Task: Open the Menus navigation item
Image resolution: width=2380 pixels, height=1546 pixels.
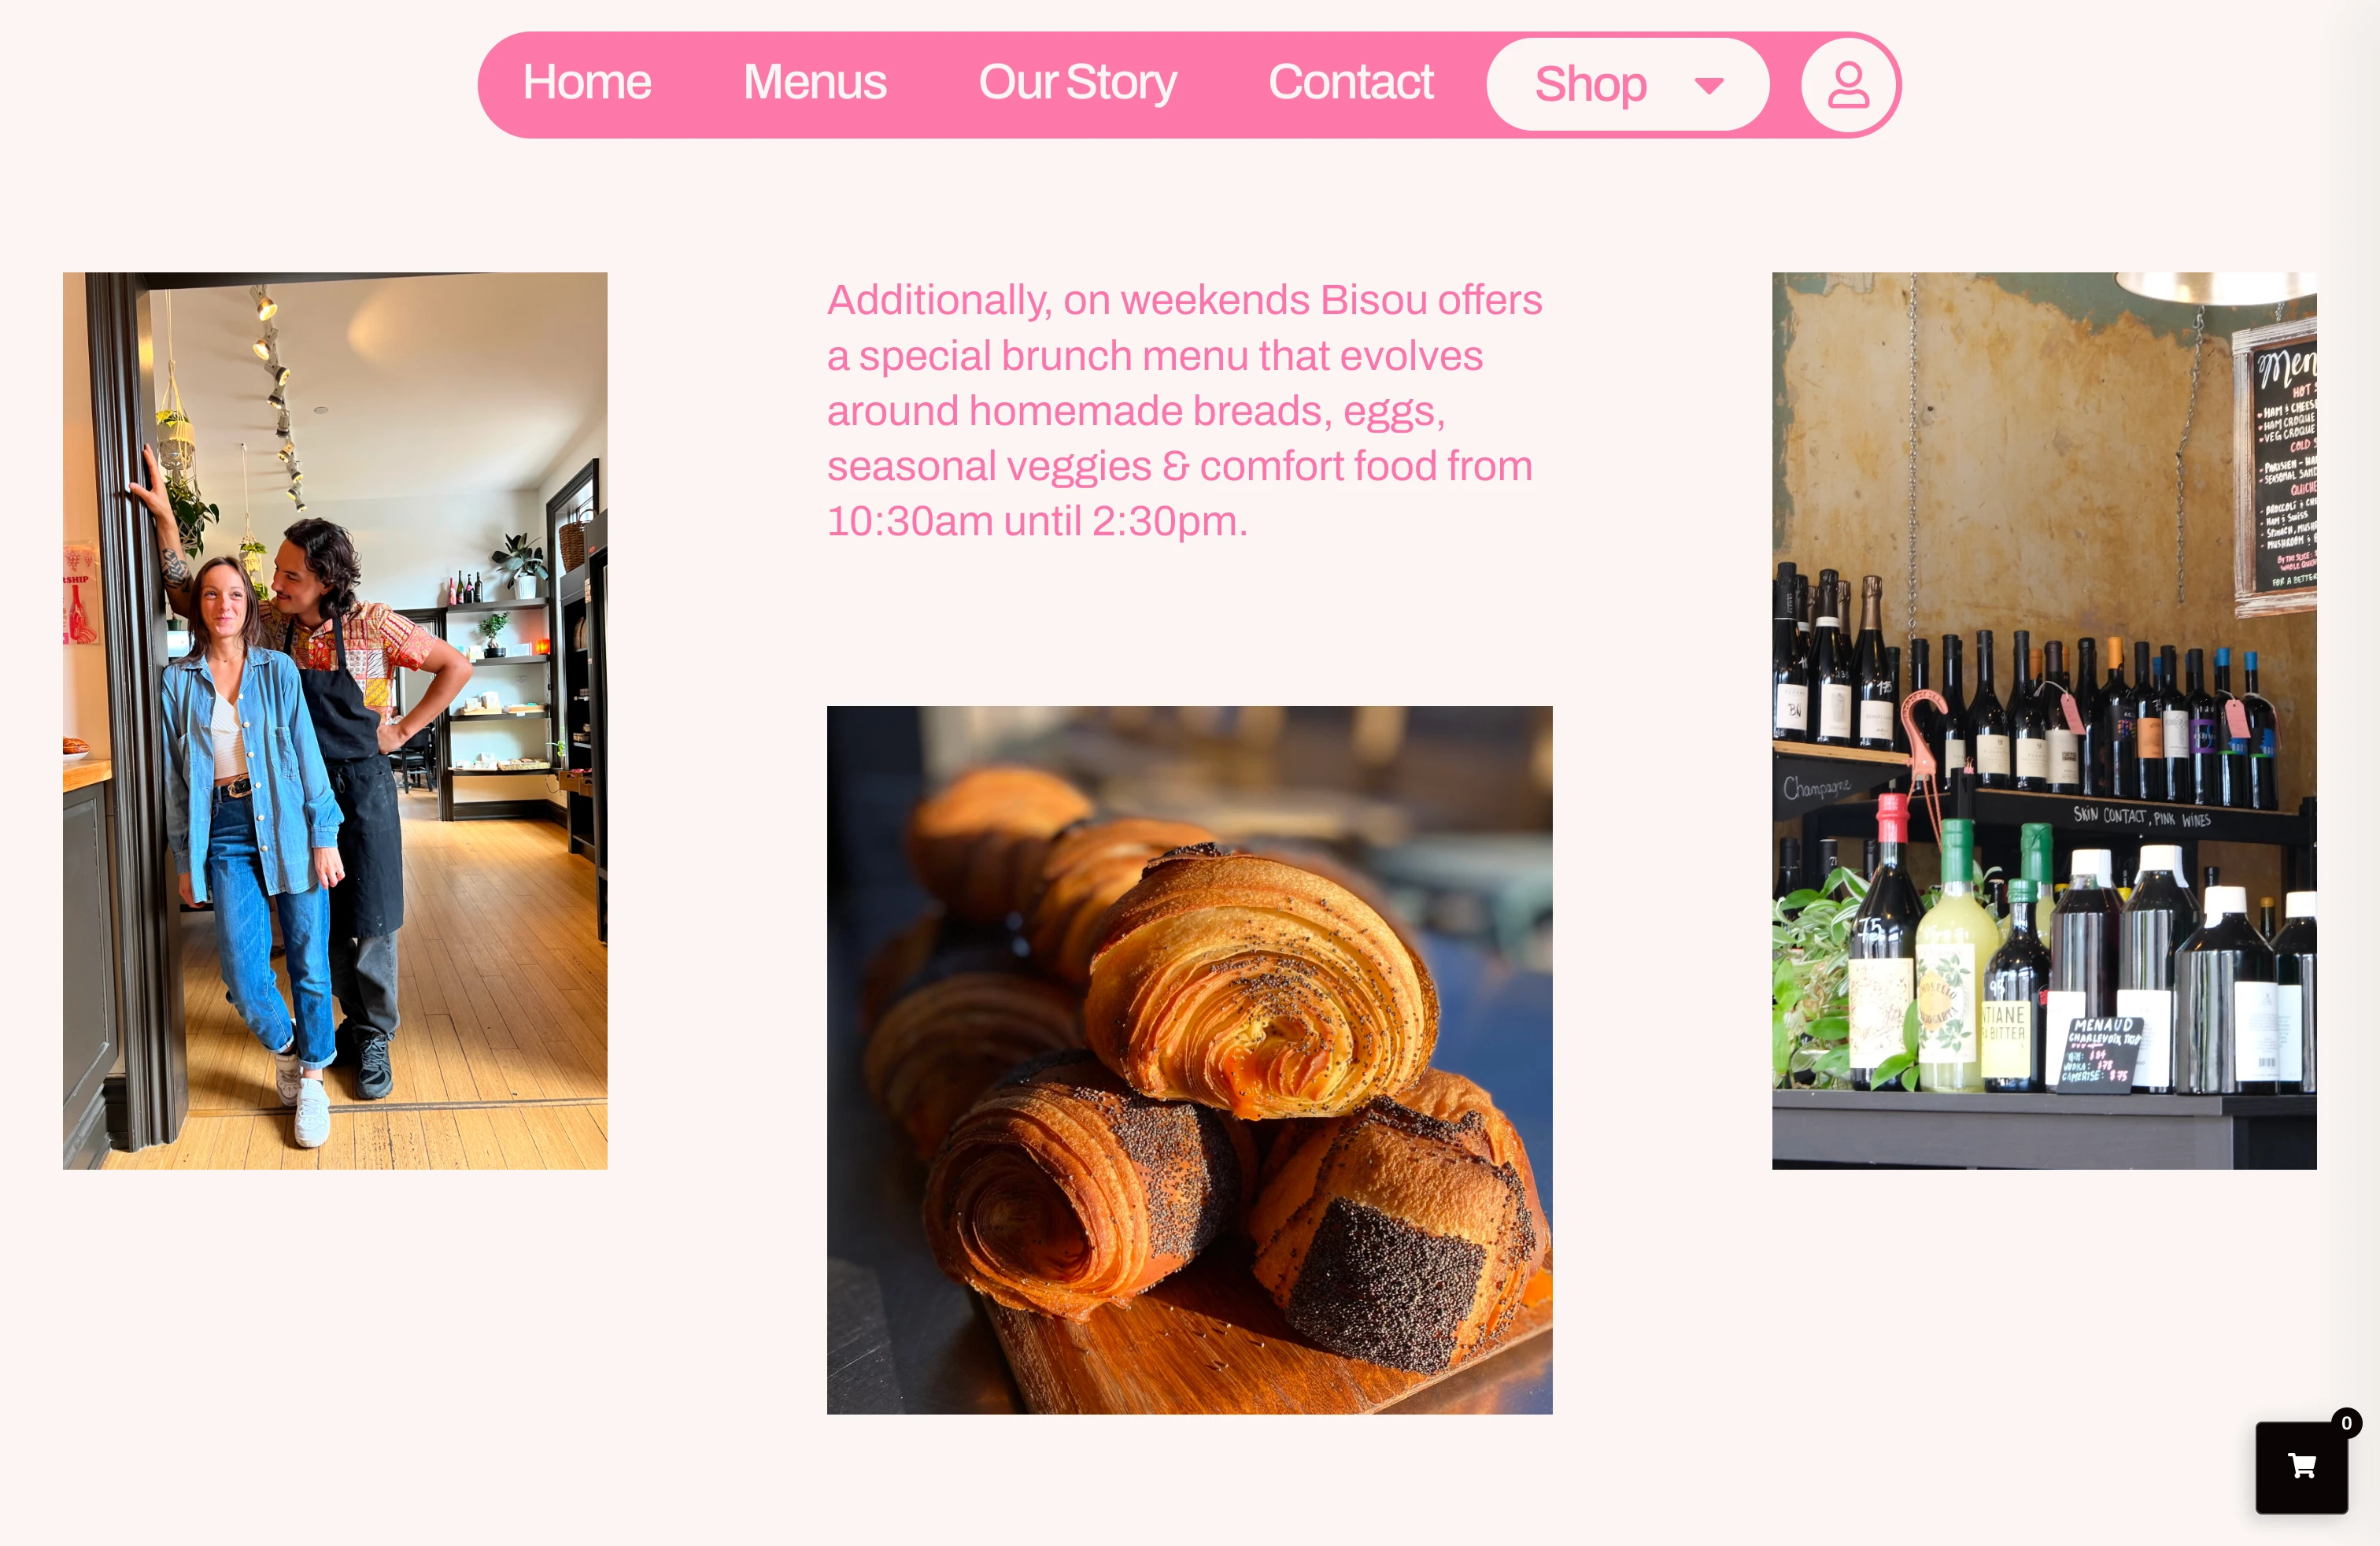Action: [814, 82]
